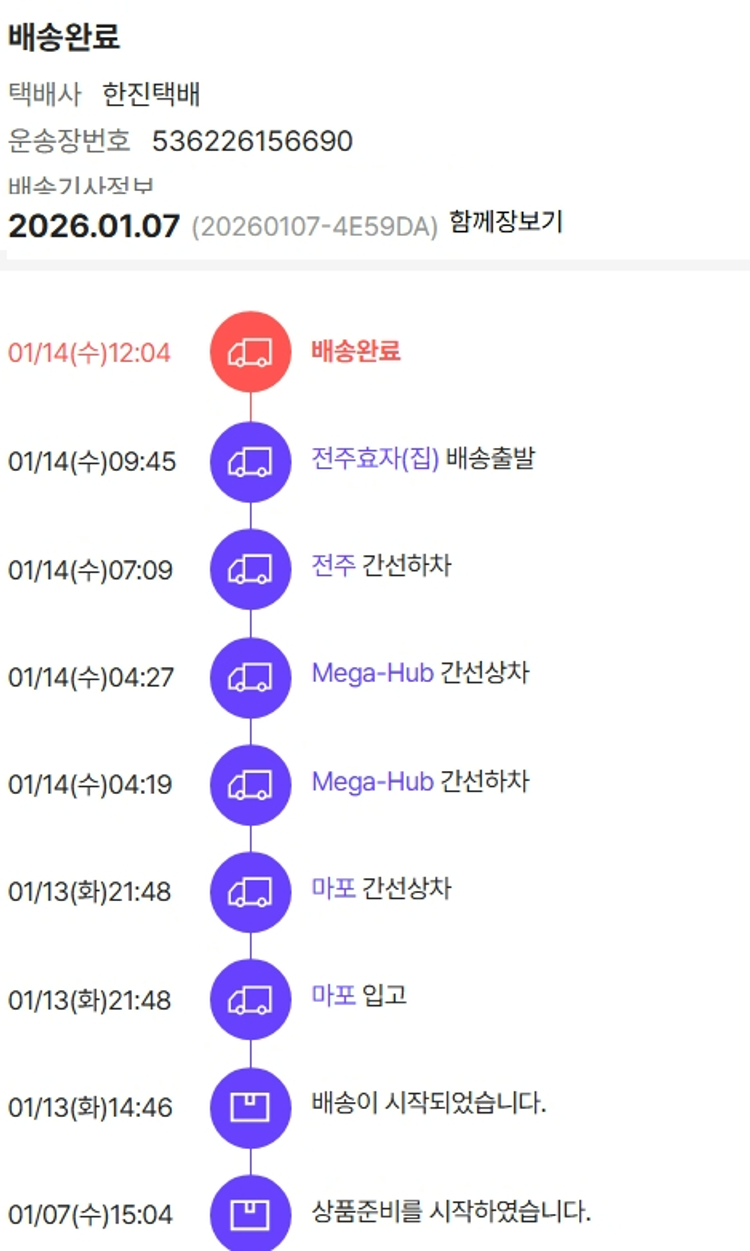
Task: Click truck icon for 전주효자(집) 배송출발
Action: (250, 461)
